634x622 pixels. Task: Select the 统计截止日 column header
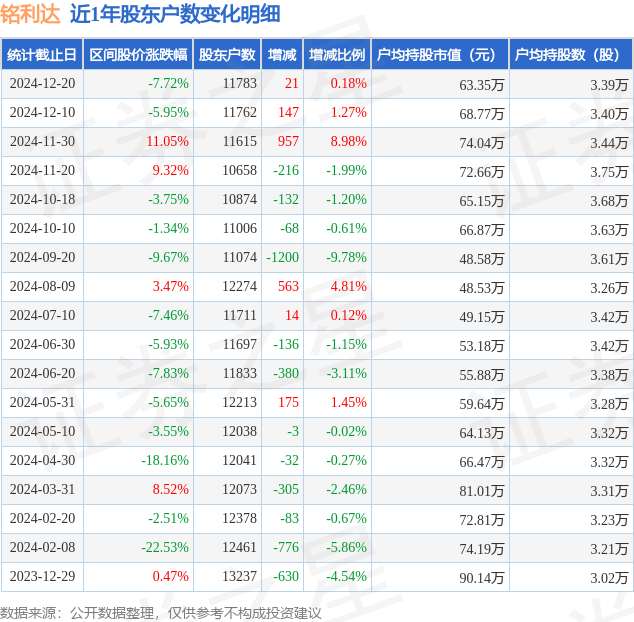42,55
